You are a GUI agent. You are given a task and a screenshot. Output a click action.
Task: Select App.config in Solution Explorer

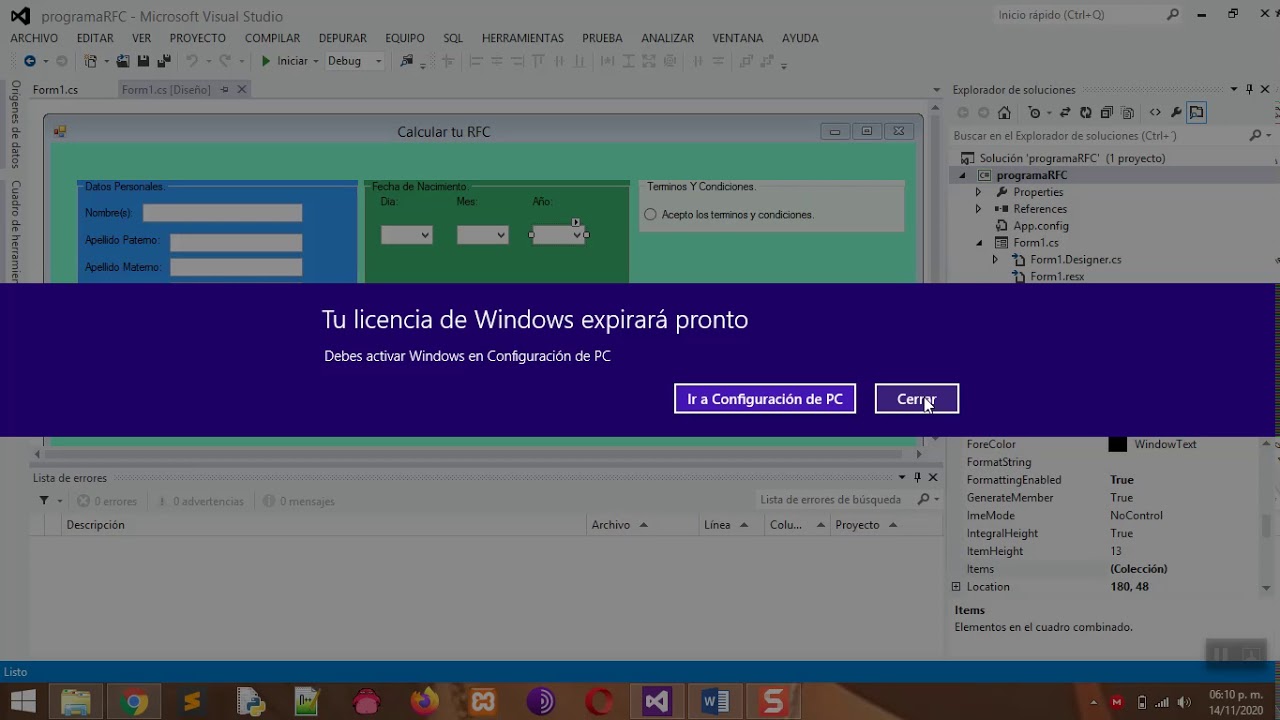[x=1040, y=226]
